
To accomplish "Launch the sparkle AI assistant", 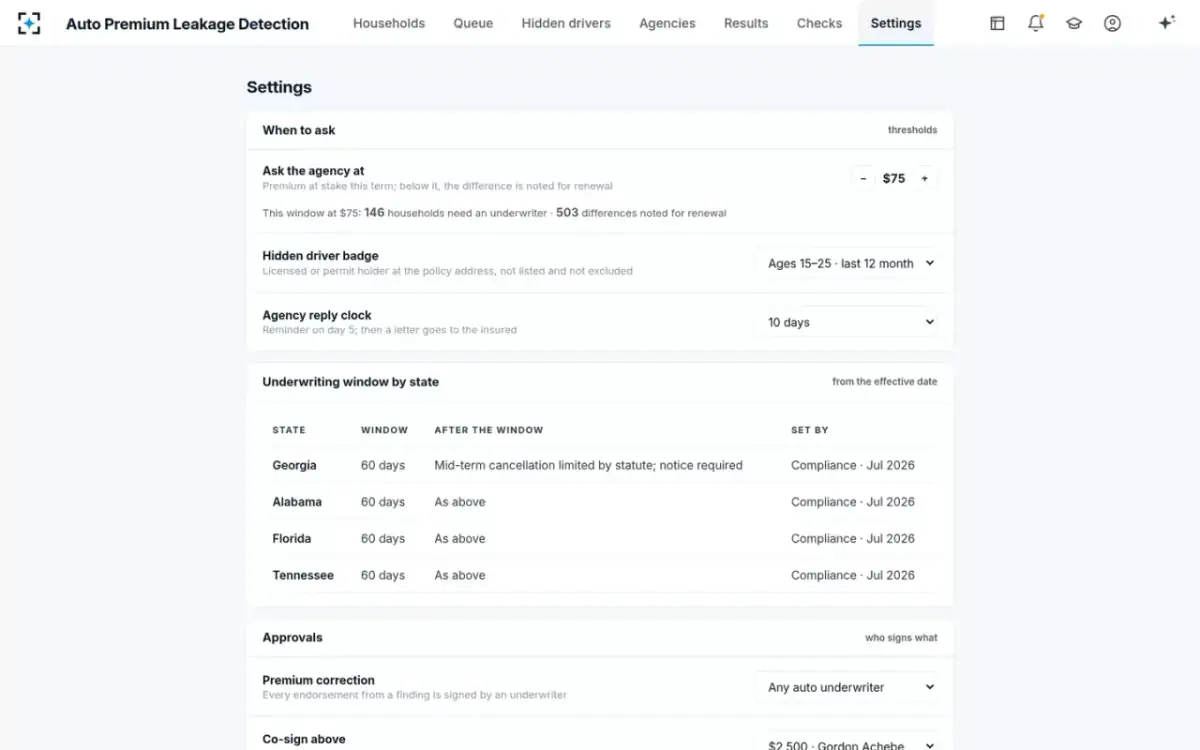I will point(1166,23).
